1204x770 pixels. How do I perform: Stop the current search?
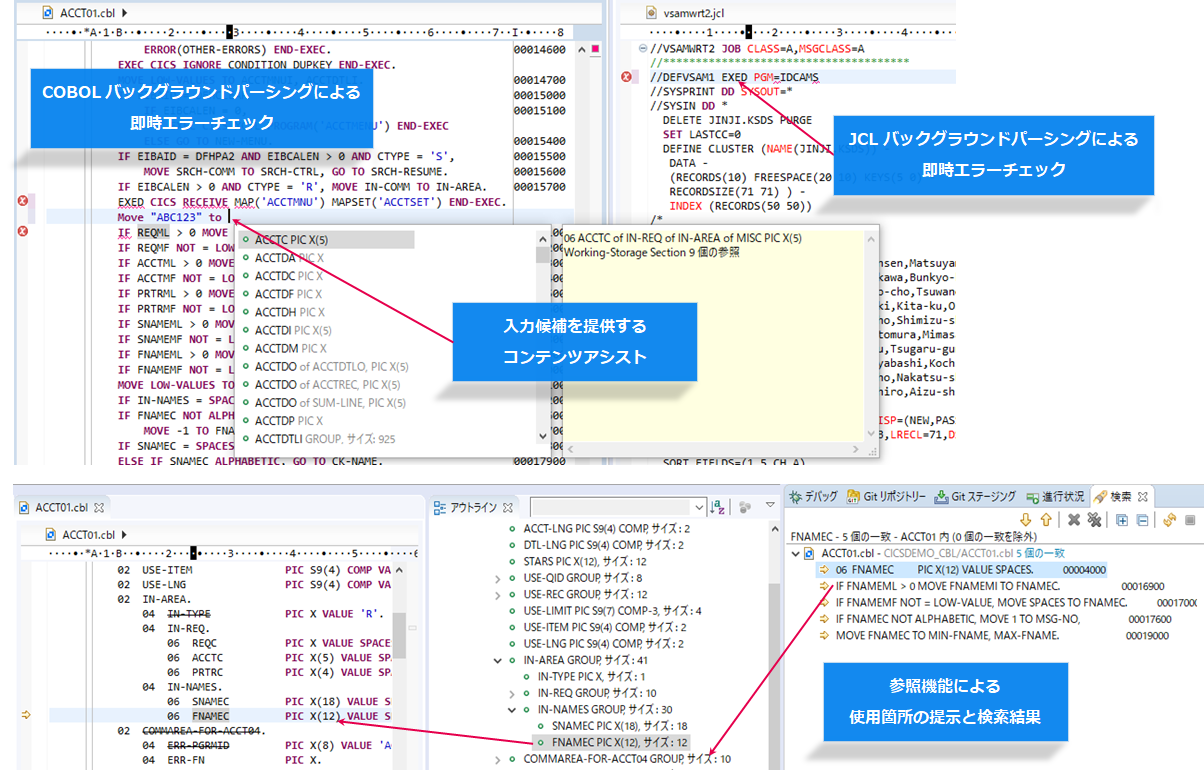(x=1190, y=519)
